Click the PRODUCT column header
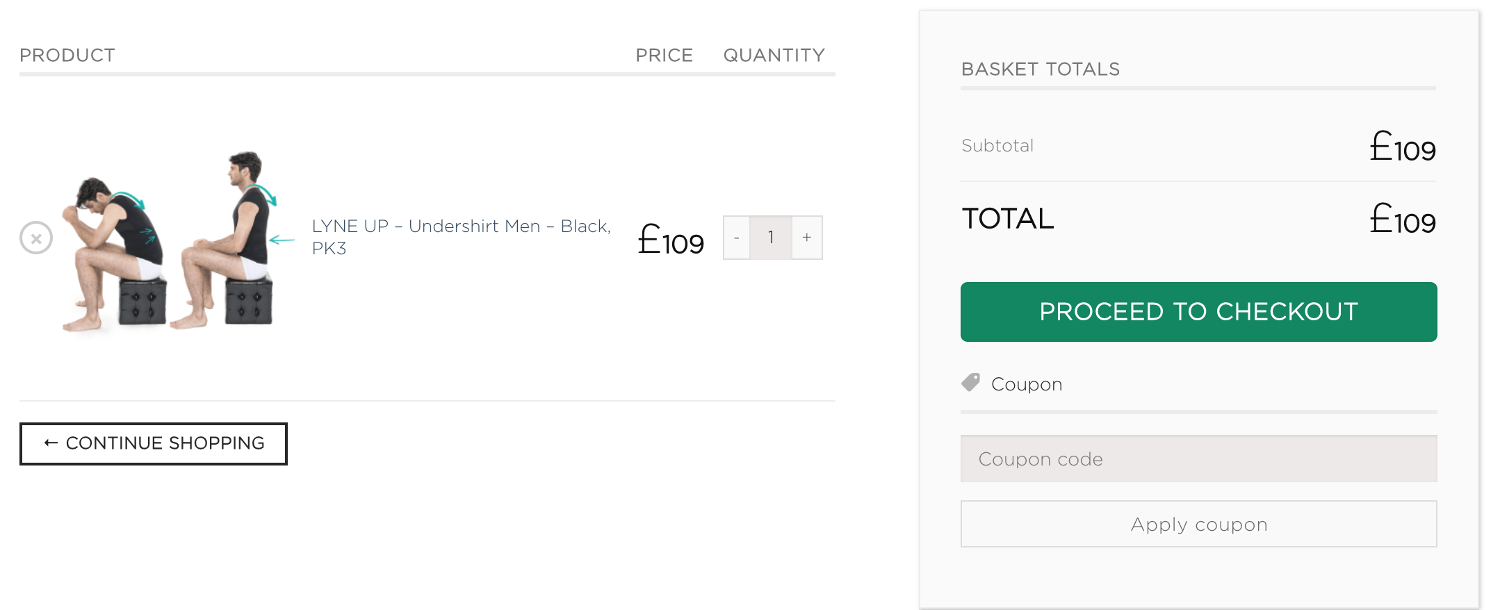The height and width of the screenshot is (610, 1500). 67,55
